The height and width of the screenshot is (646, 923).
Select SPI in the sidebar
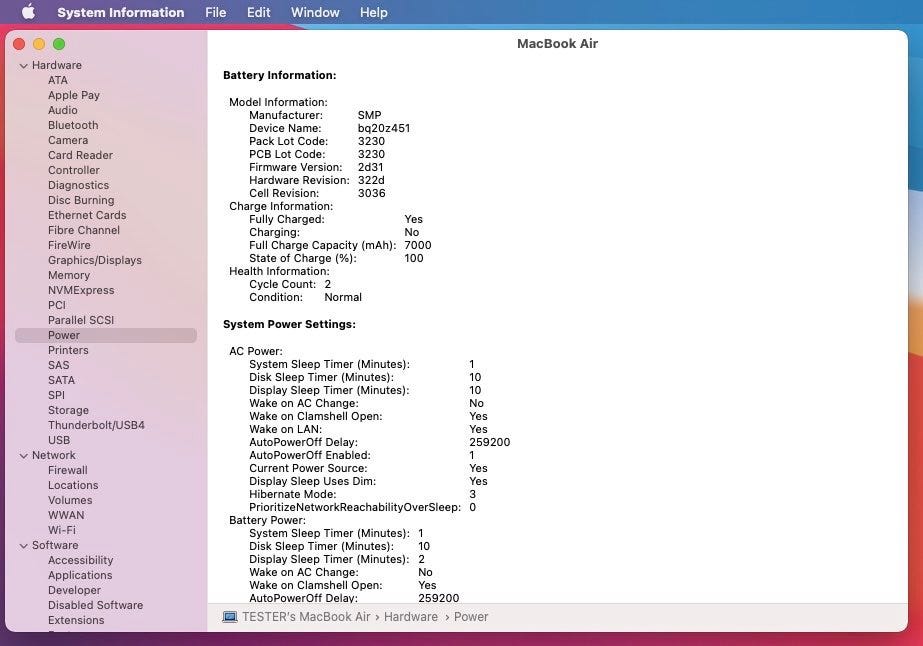[57, 395]
